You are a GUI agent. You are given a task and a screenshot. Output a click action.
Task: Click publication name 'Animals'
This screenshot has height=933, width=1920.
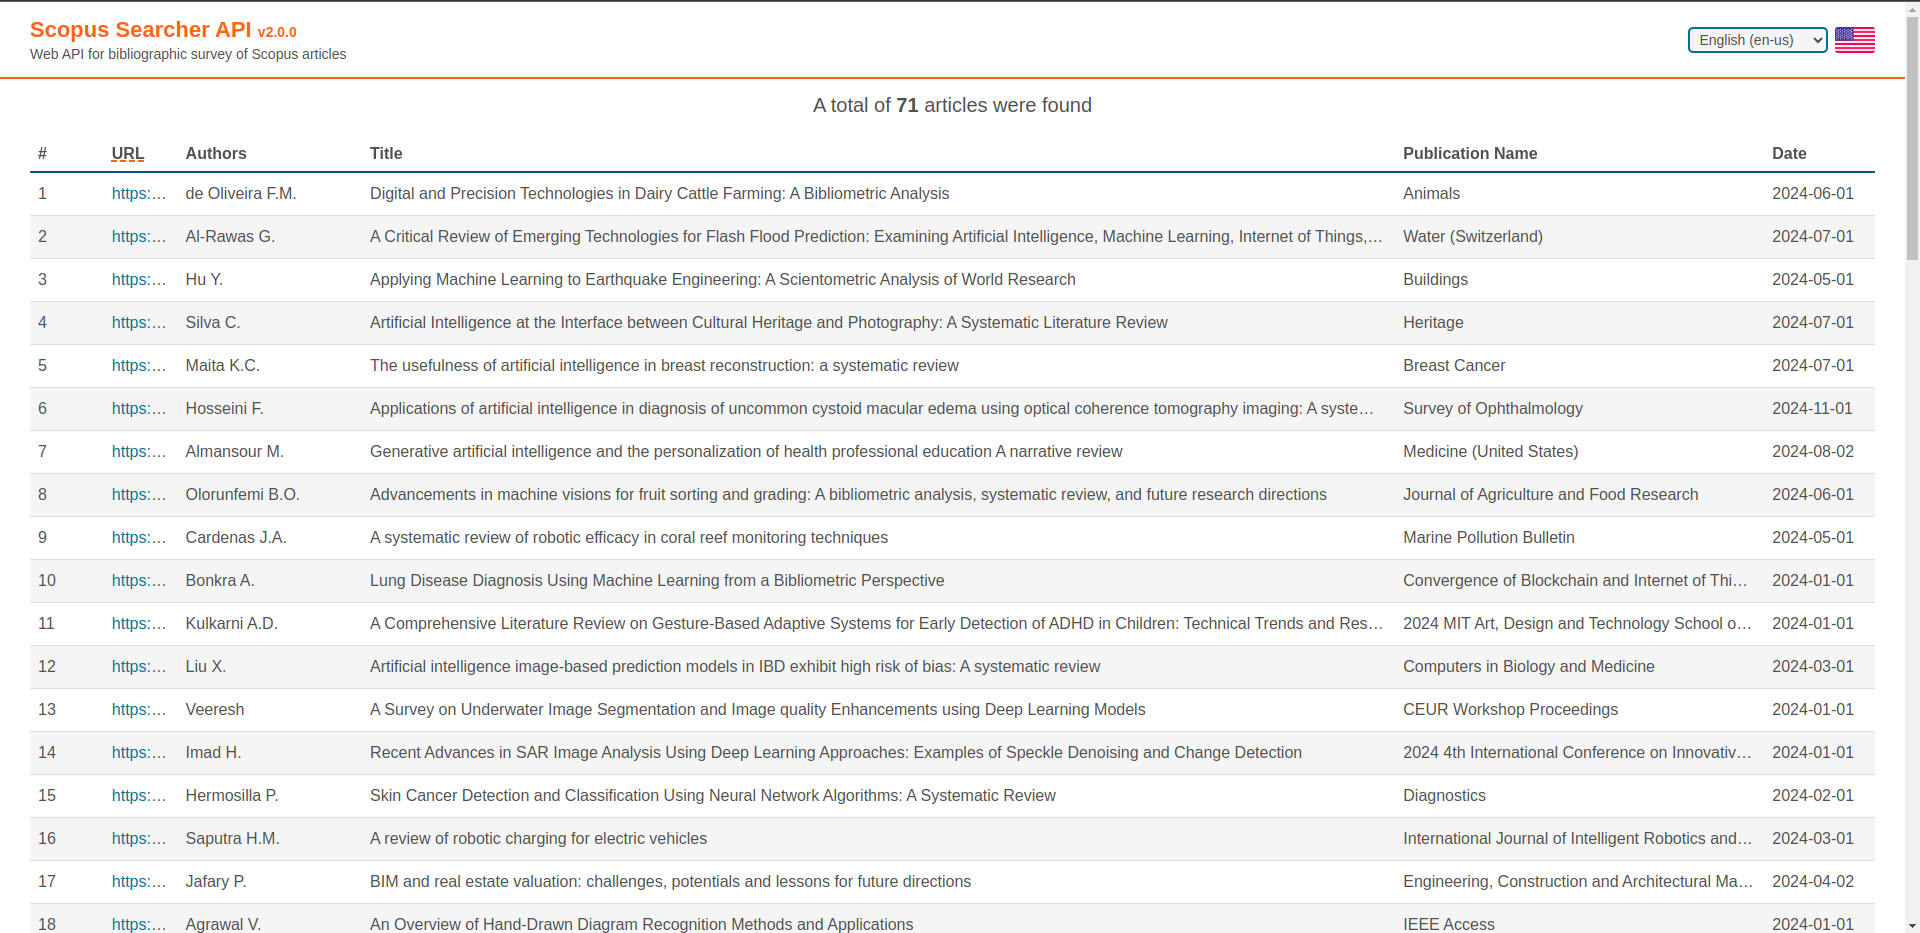tap(1431, 193)
